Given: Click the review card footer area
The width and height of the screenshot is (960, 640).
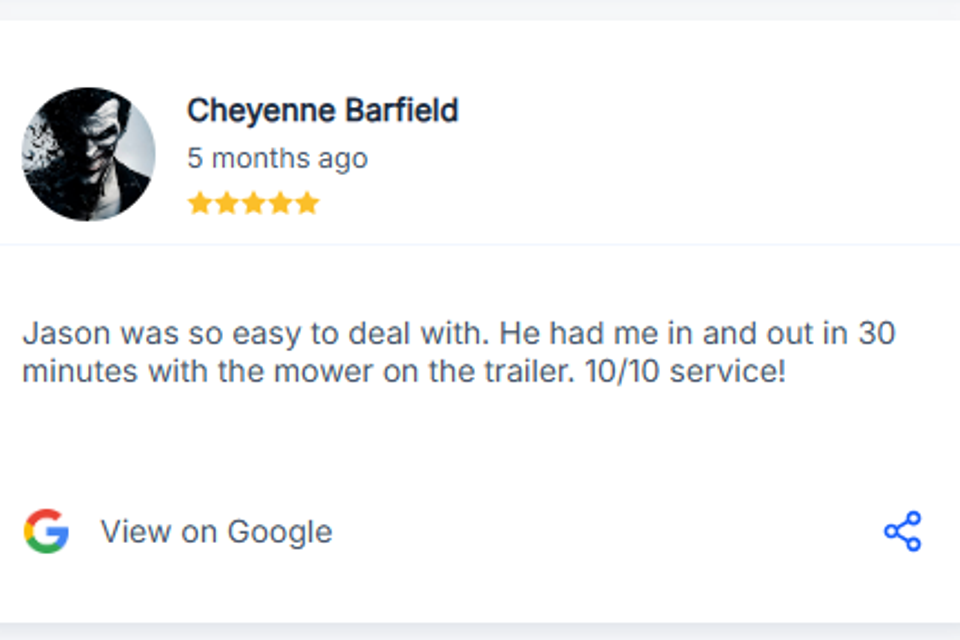Looking at the screenshot, I should [480, 531].
